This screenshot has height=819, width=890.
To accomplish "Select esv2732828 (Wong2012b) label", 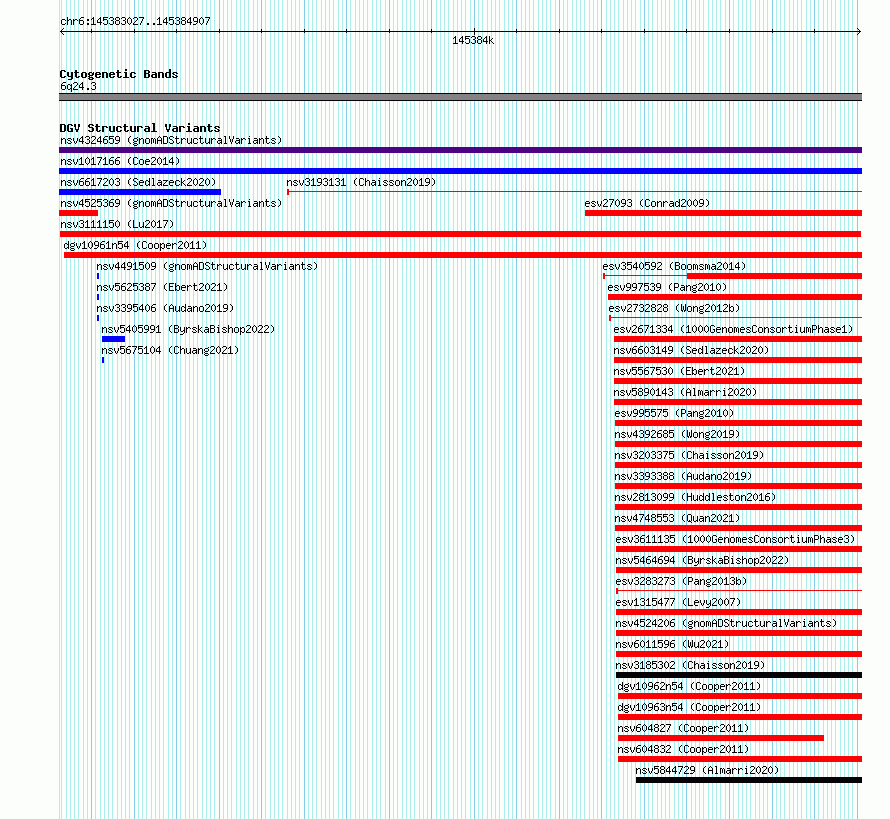I will click(674, 308).
